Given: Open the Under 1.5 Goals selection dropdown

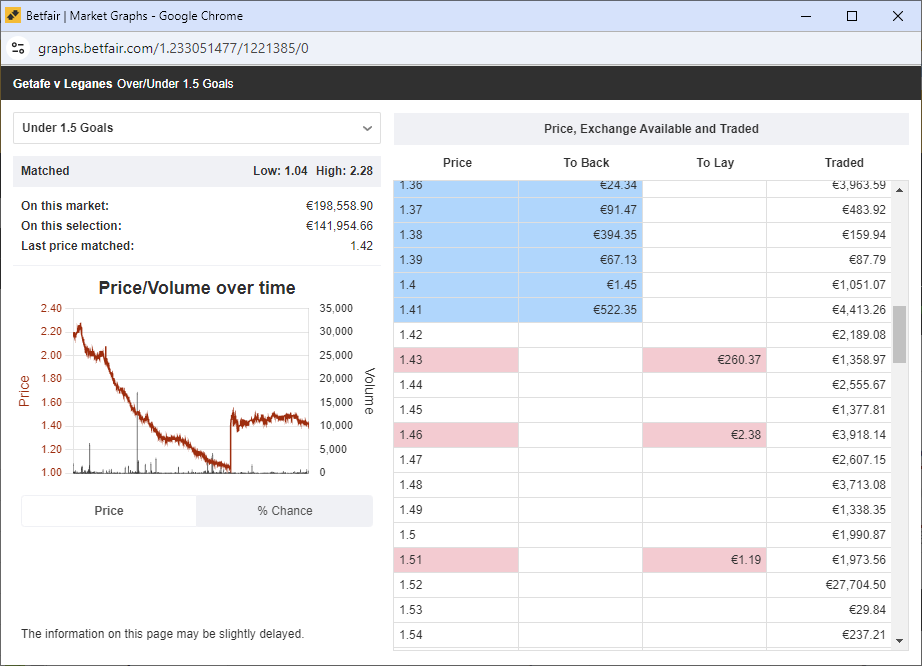Looking at the screenshot, I should (x=196, y=128).
